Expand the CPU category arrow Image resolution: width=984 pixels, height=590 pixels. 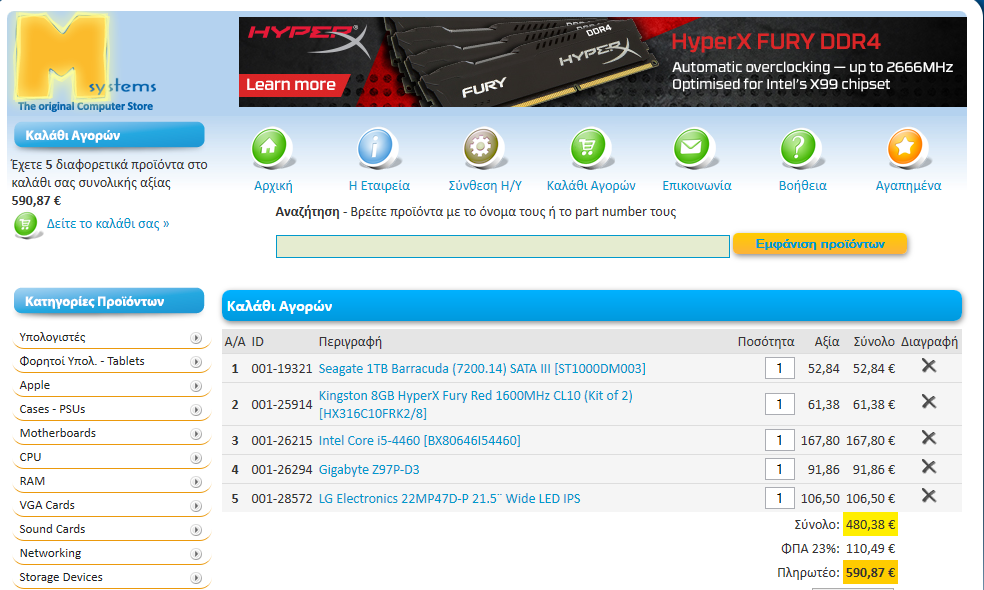point(196,458)
